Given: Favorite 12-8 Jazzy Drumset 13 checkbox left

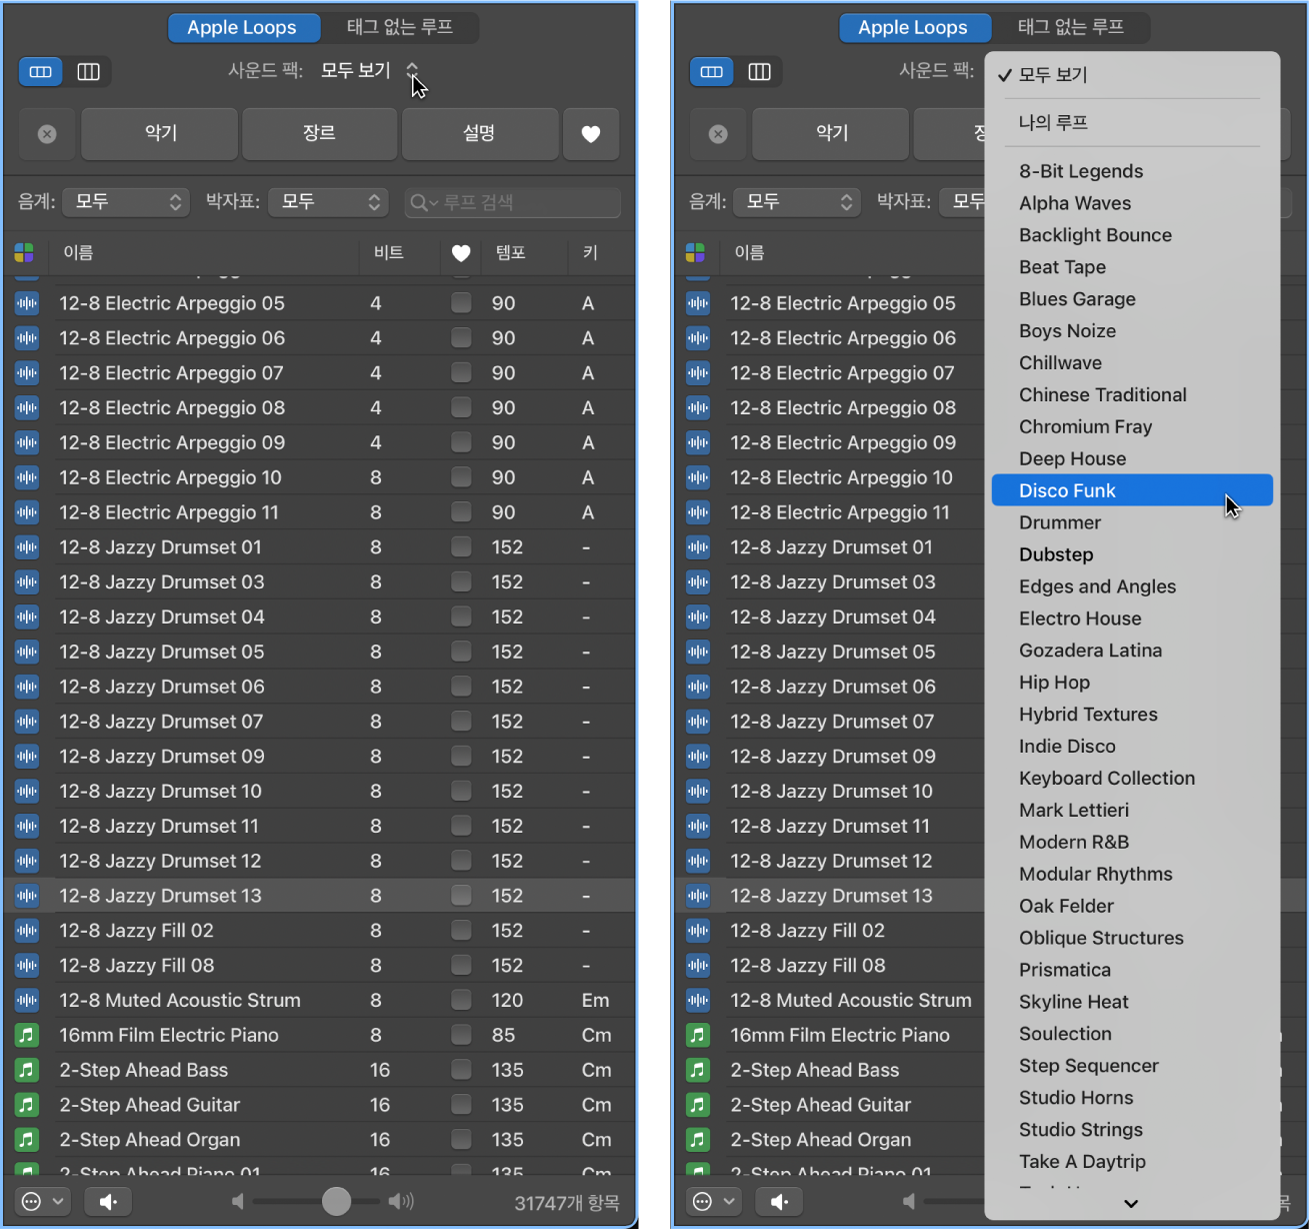Looking at the screenshot, I should point(461,895).
